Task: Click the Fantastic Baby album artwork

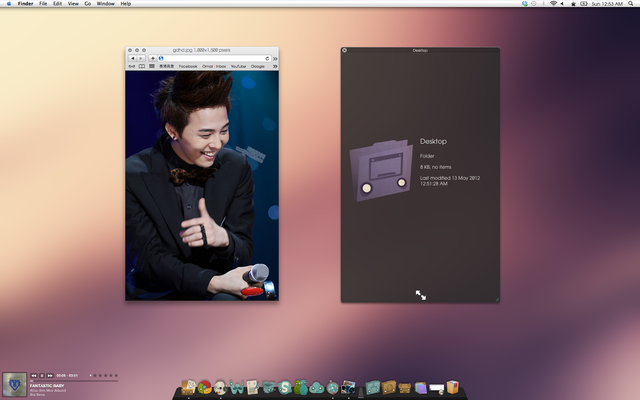Action: pos(15,384)
